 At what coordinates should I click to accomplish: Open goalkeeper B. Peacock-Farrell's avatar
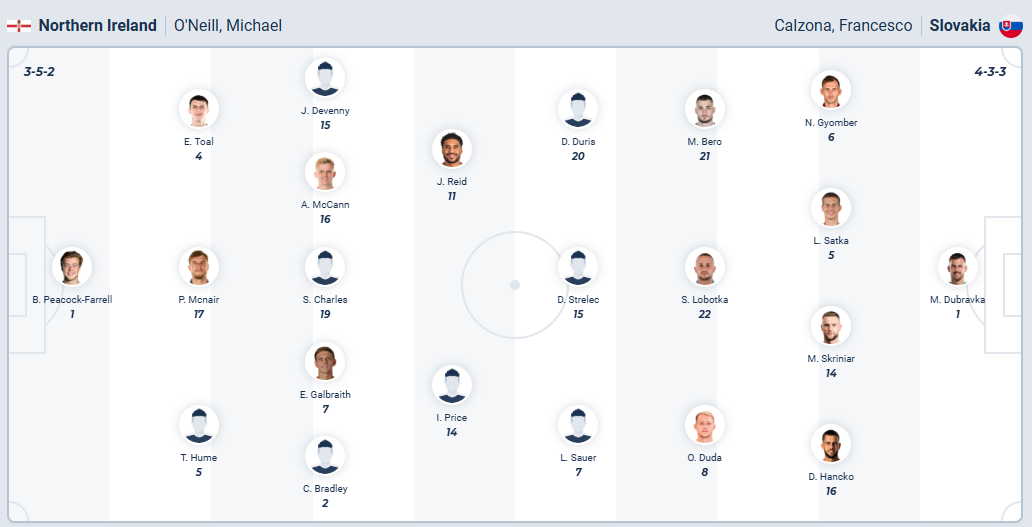point(72,267)
